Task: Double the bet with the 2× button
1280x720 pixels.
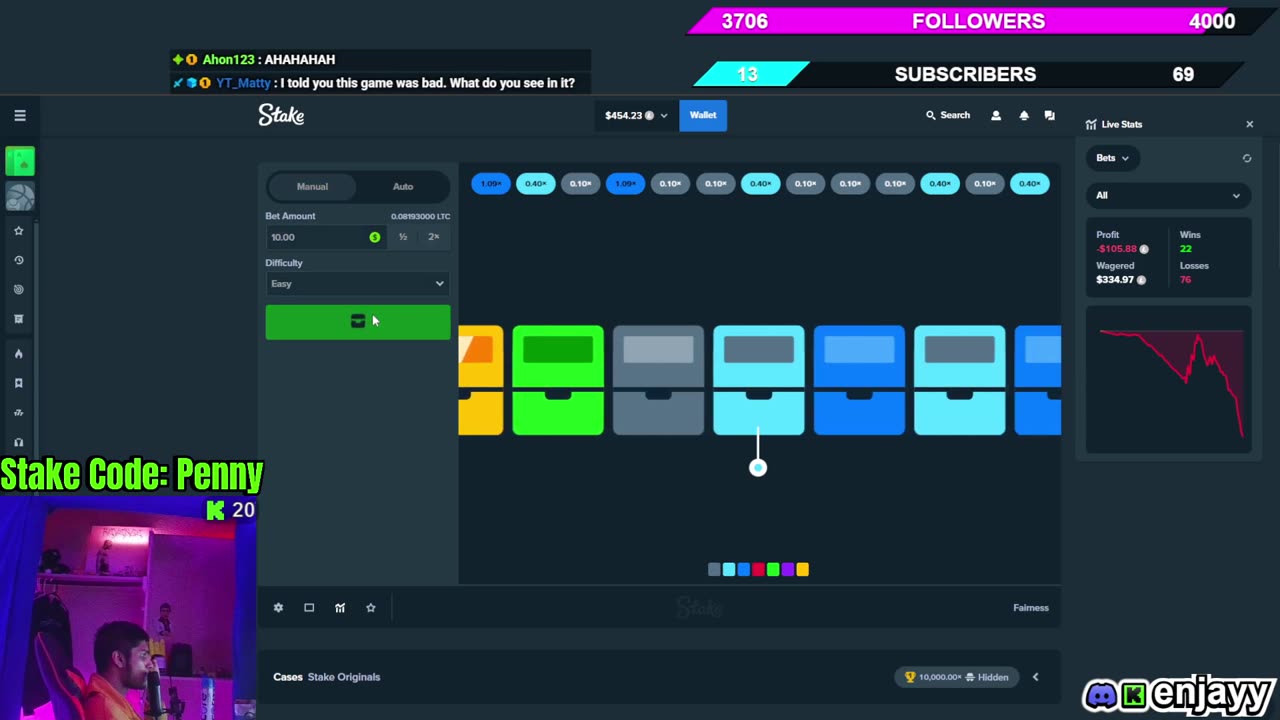Action: [x=433, y=237]
